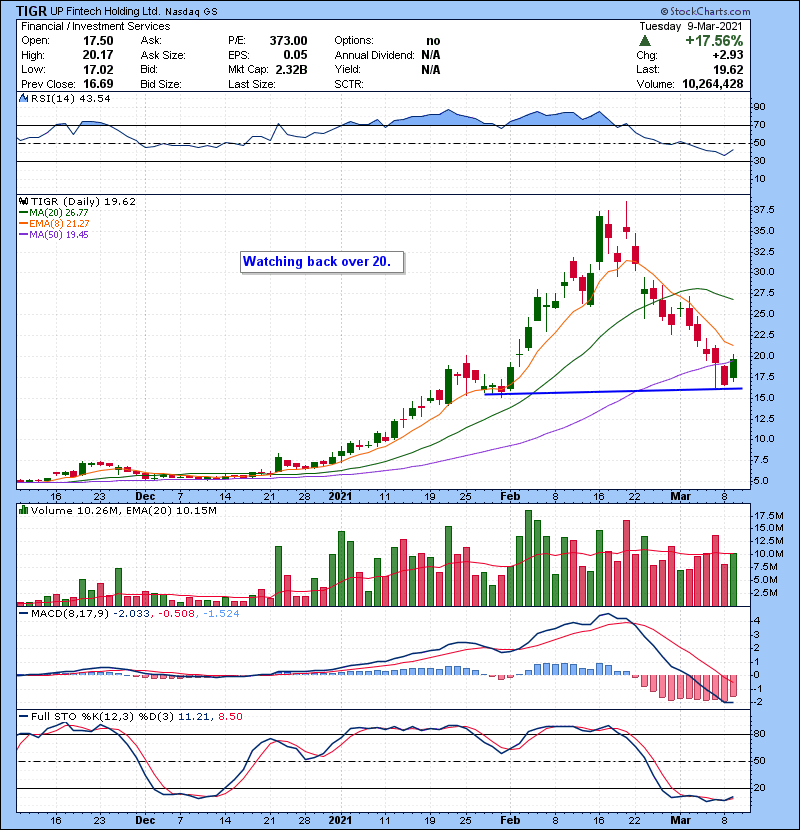This screenshot has height=830, width=800.
Task: Click the Low value 17.02
Action: (x=98, y=70)
